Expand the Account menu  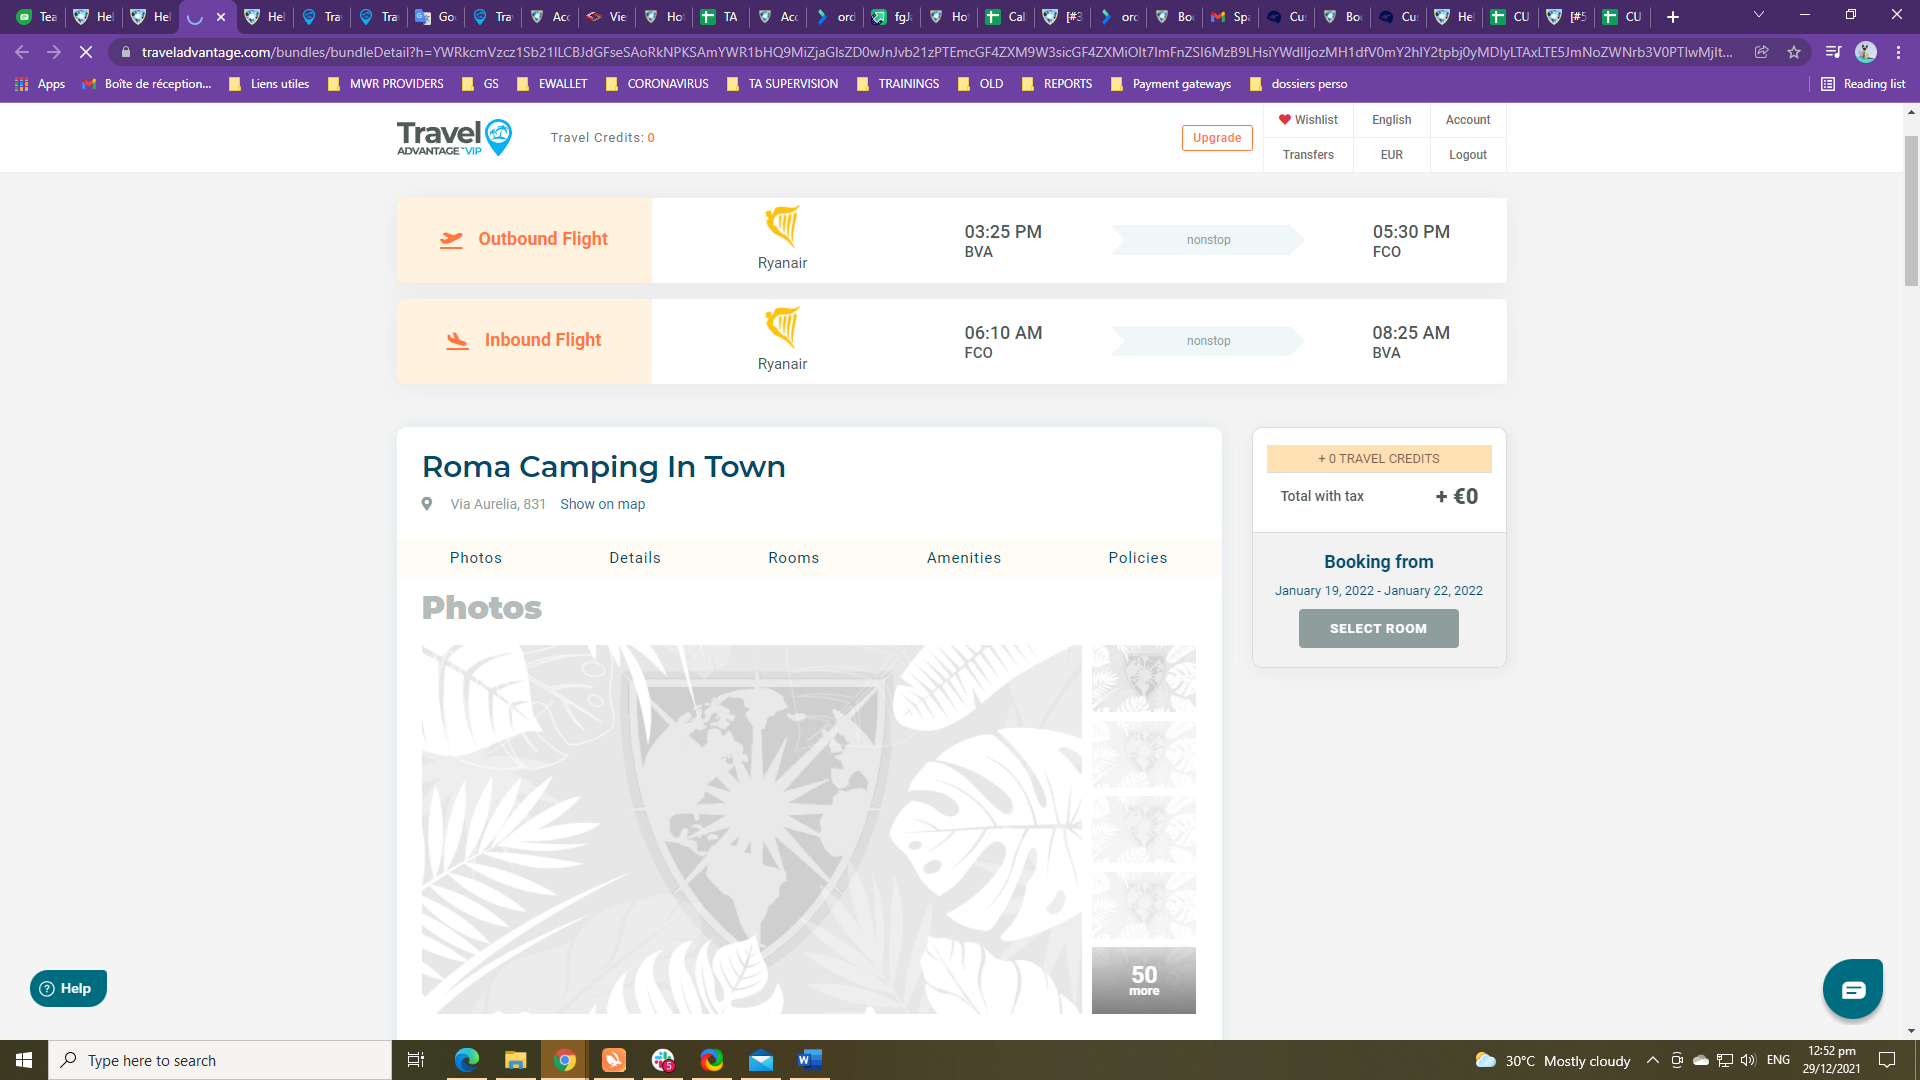1467,120
